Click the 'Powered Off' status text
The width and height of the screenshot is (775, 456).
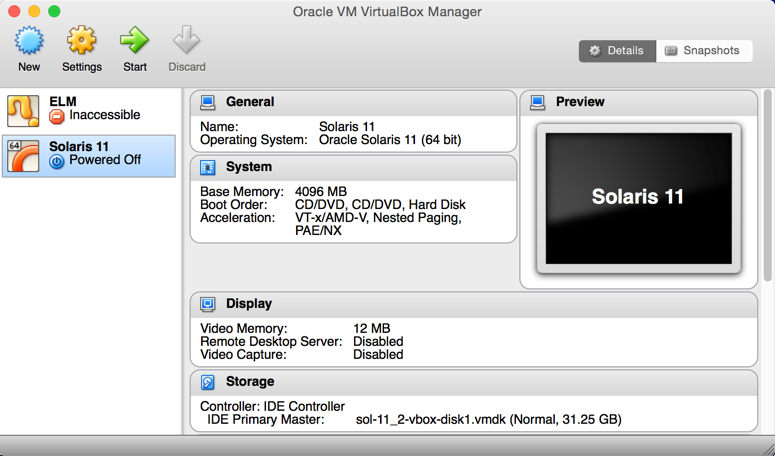(105, 160)
